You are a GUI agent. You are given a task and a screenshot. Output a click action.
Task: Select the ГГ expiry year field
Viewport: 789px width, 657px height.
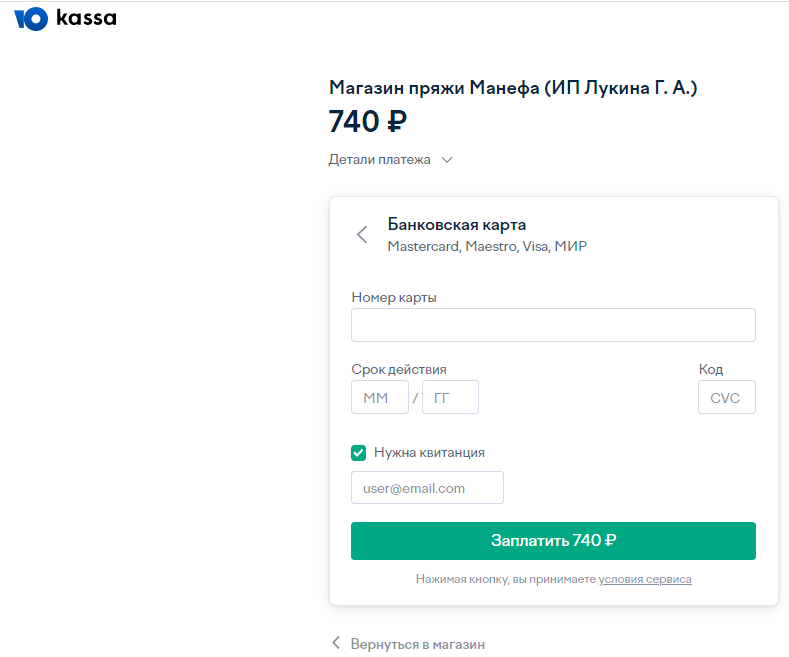(x=450, y=397)
